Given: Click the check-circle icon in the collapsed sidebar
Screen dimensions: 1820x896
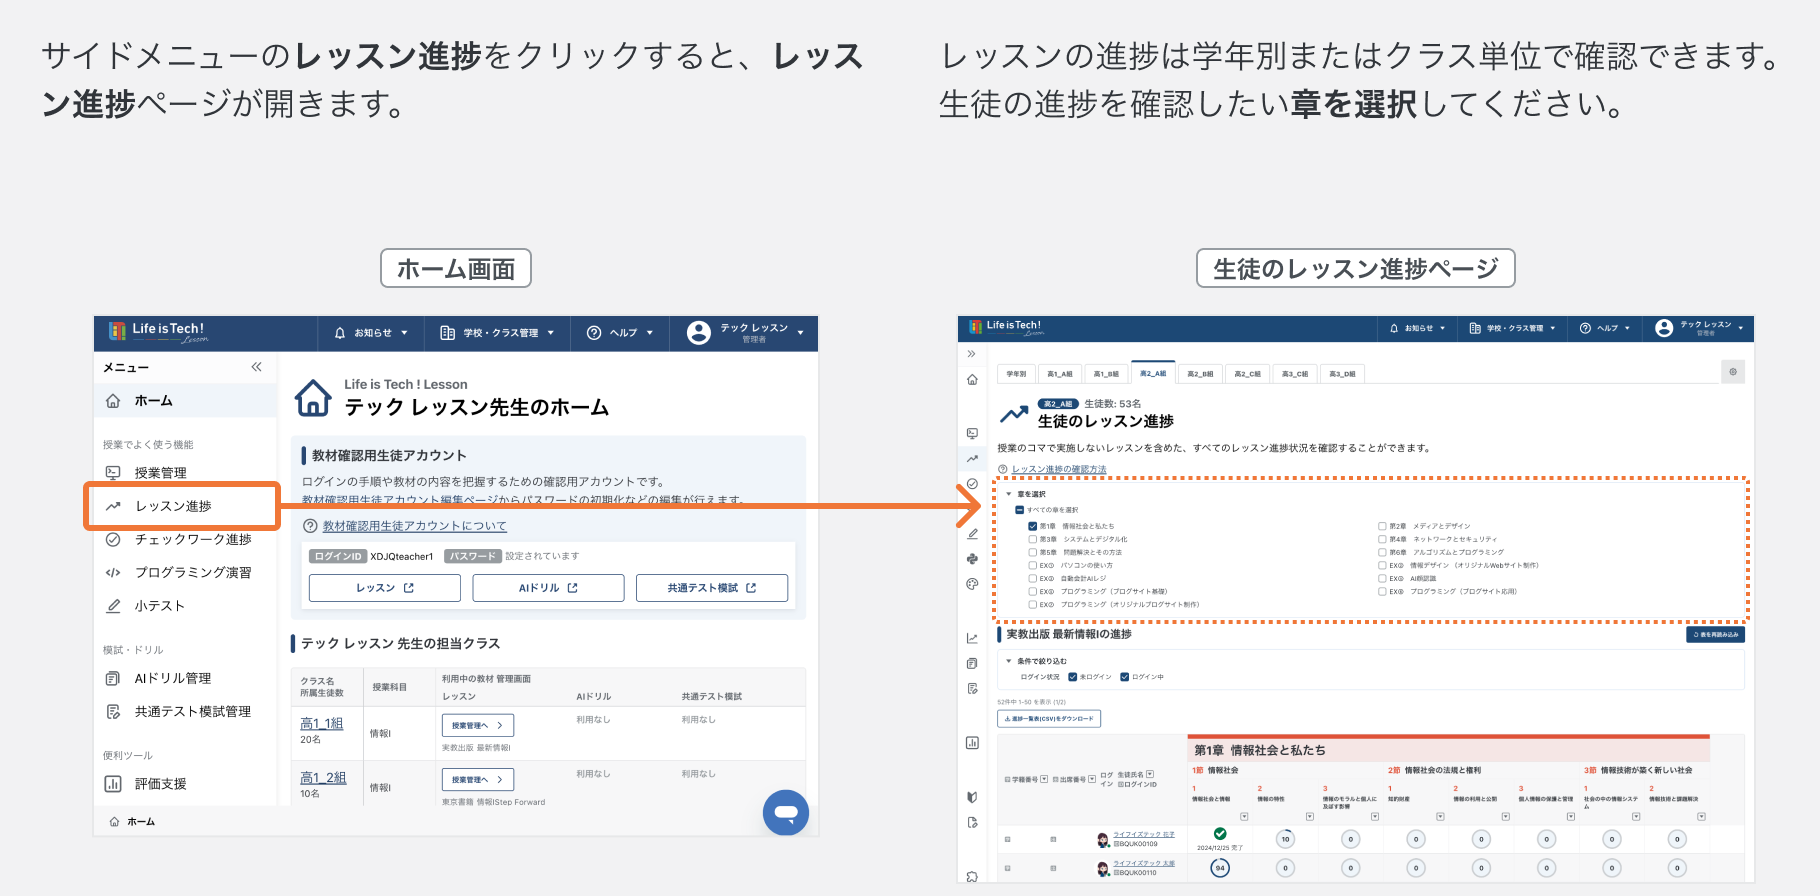Looking at the screenshot, I should 972,484.
